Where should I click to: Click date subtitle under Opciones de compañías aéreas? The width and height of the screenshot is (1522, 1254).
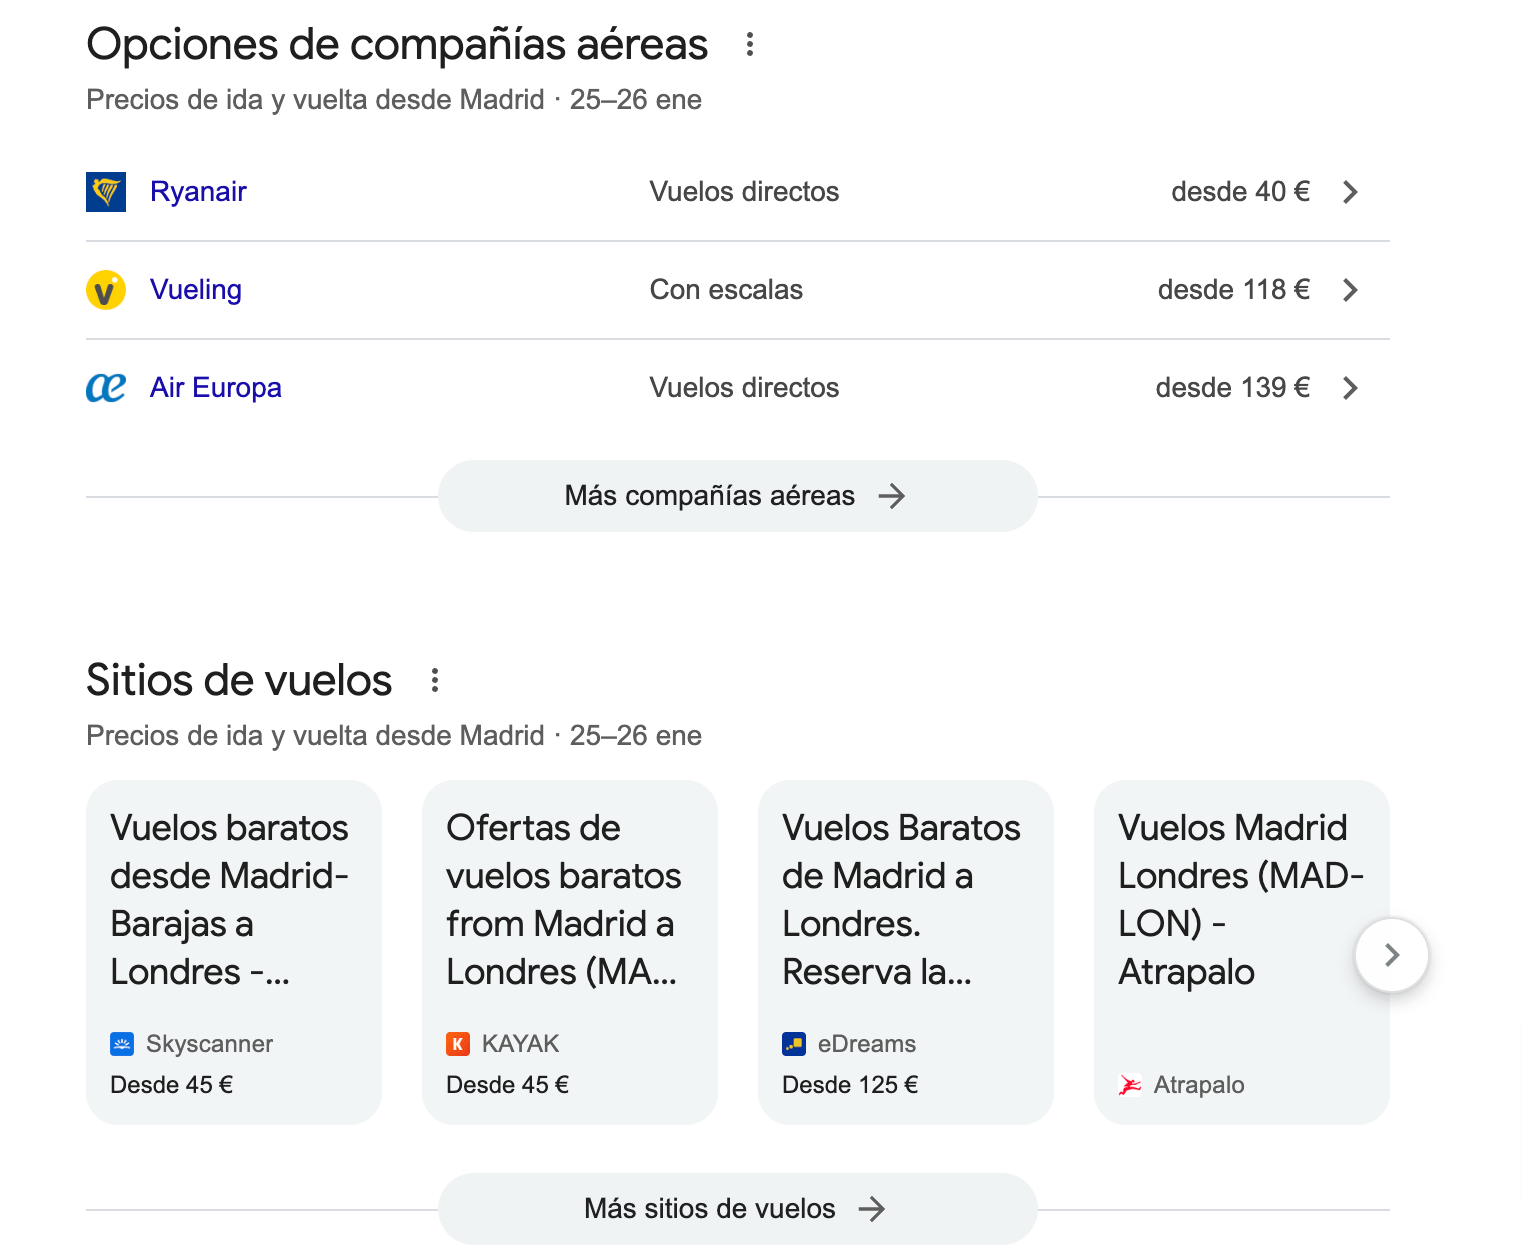pyautogui.click(x=394, y=100)
